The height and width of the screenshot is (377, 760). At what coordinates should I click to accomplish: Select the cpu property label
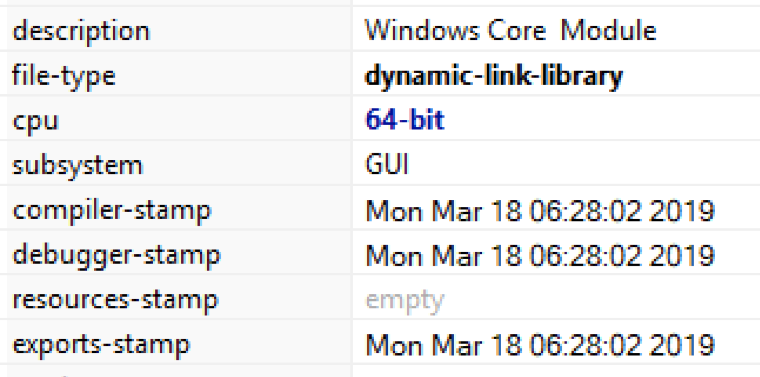pos(35,121)
